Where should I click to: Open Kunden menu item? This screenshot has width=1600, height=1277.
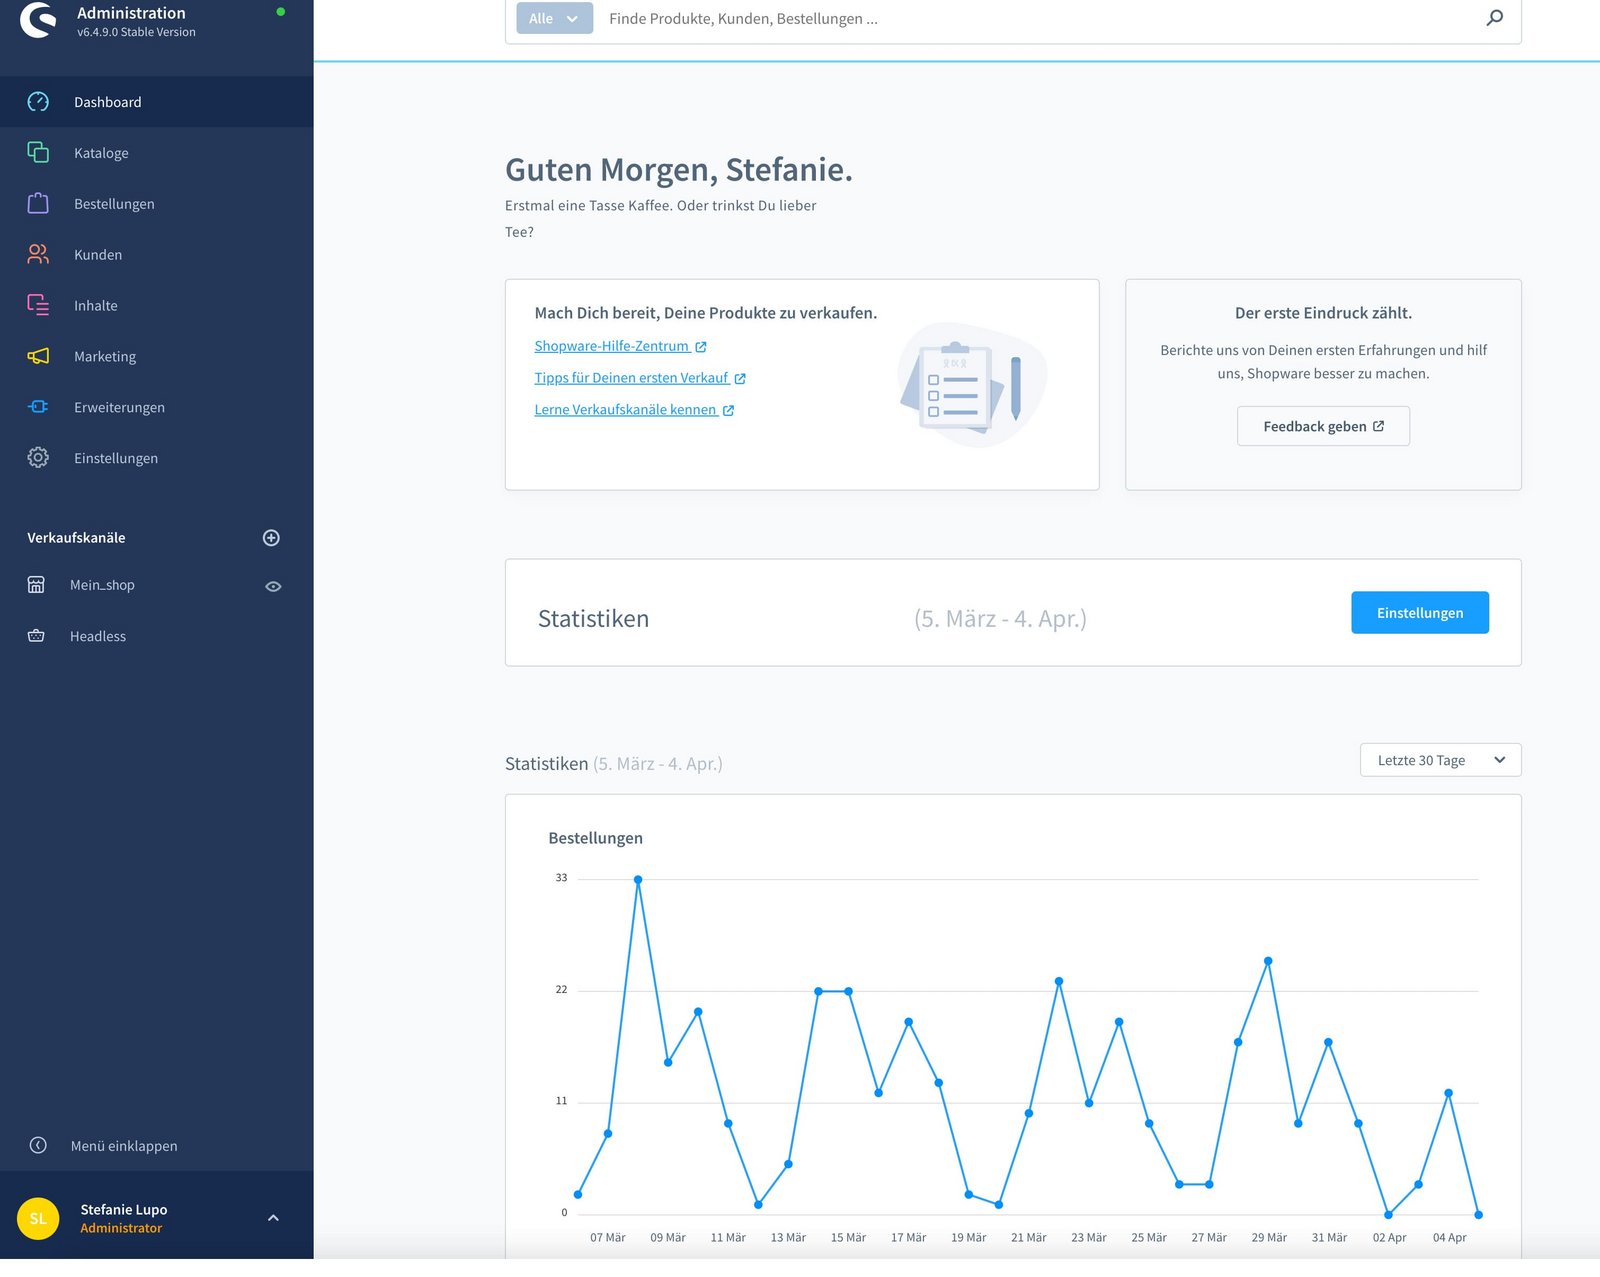click(157, 254)
